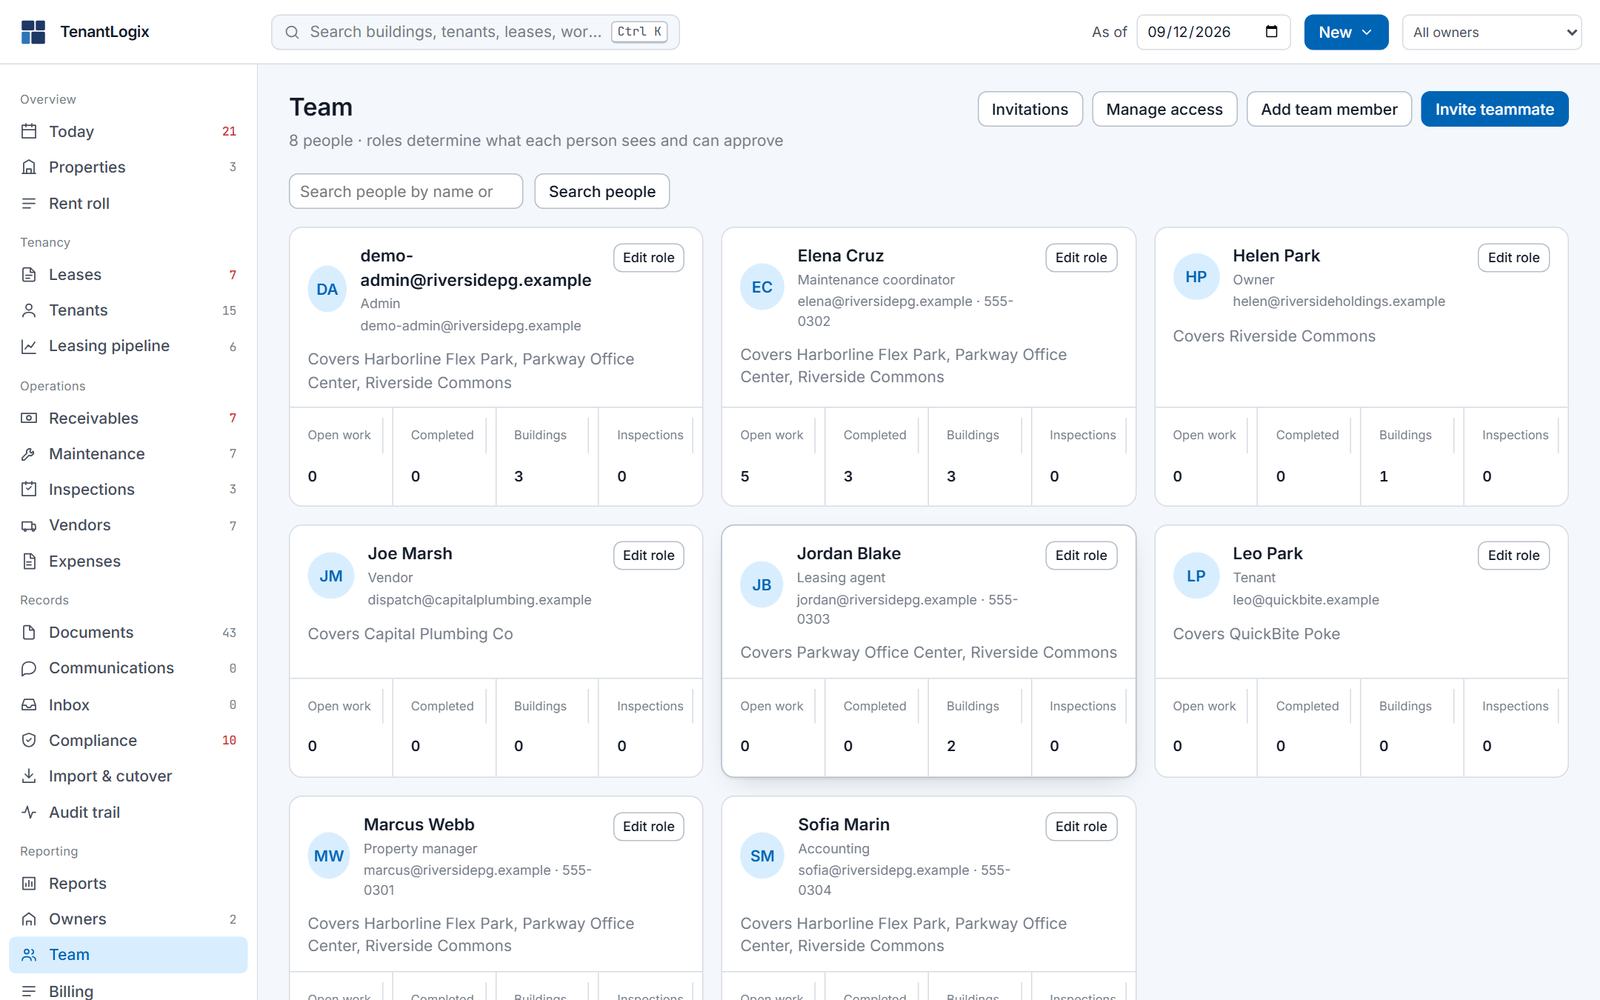Click the As of date field
This screenshot has height=1000, width=1600.
click(1214, 32)
